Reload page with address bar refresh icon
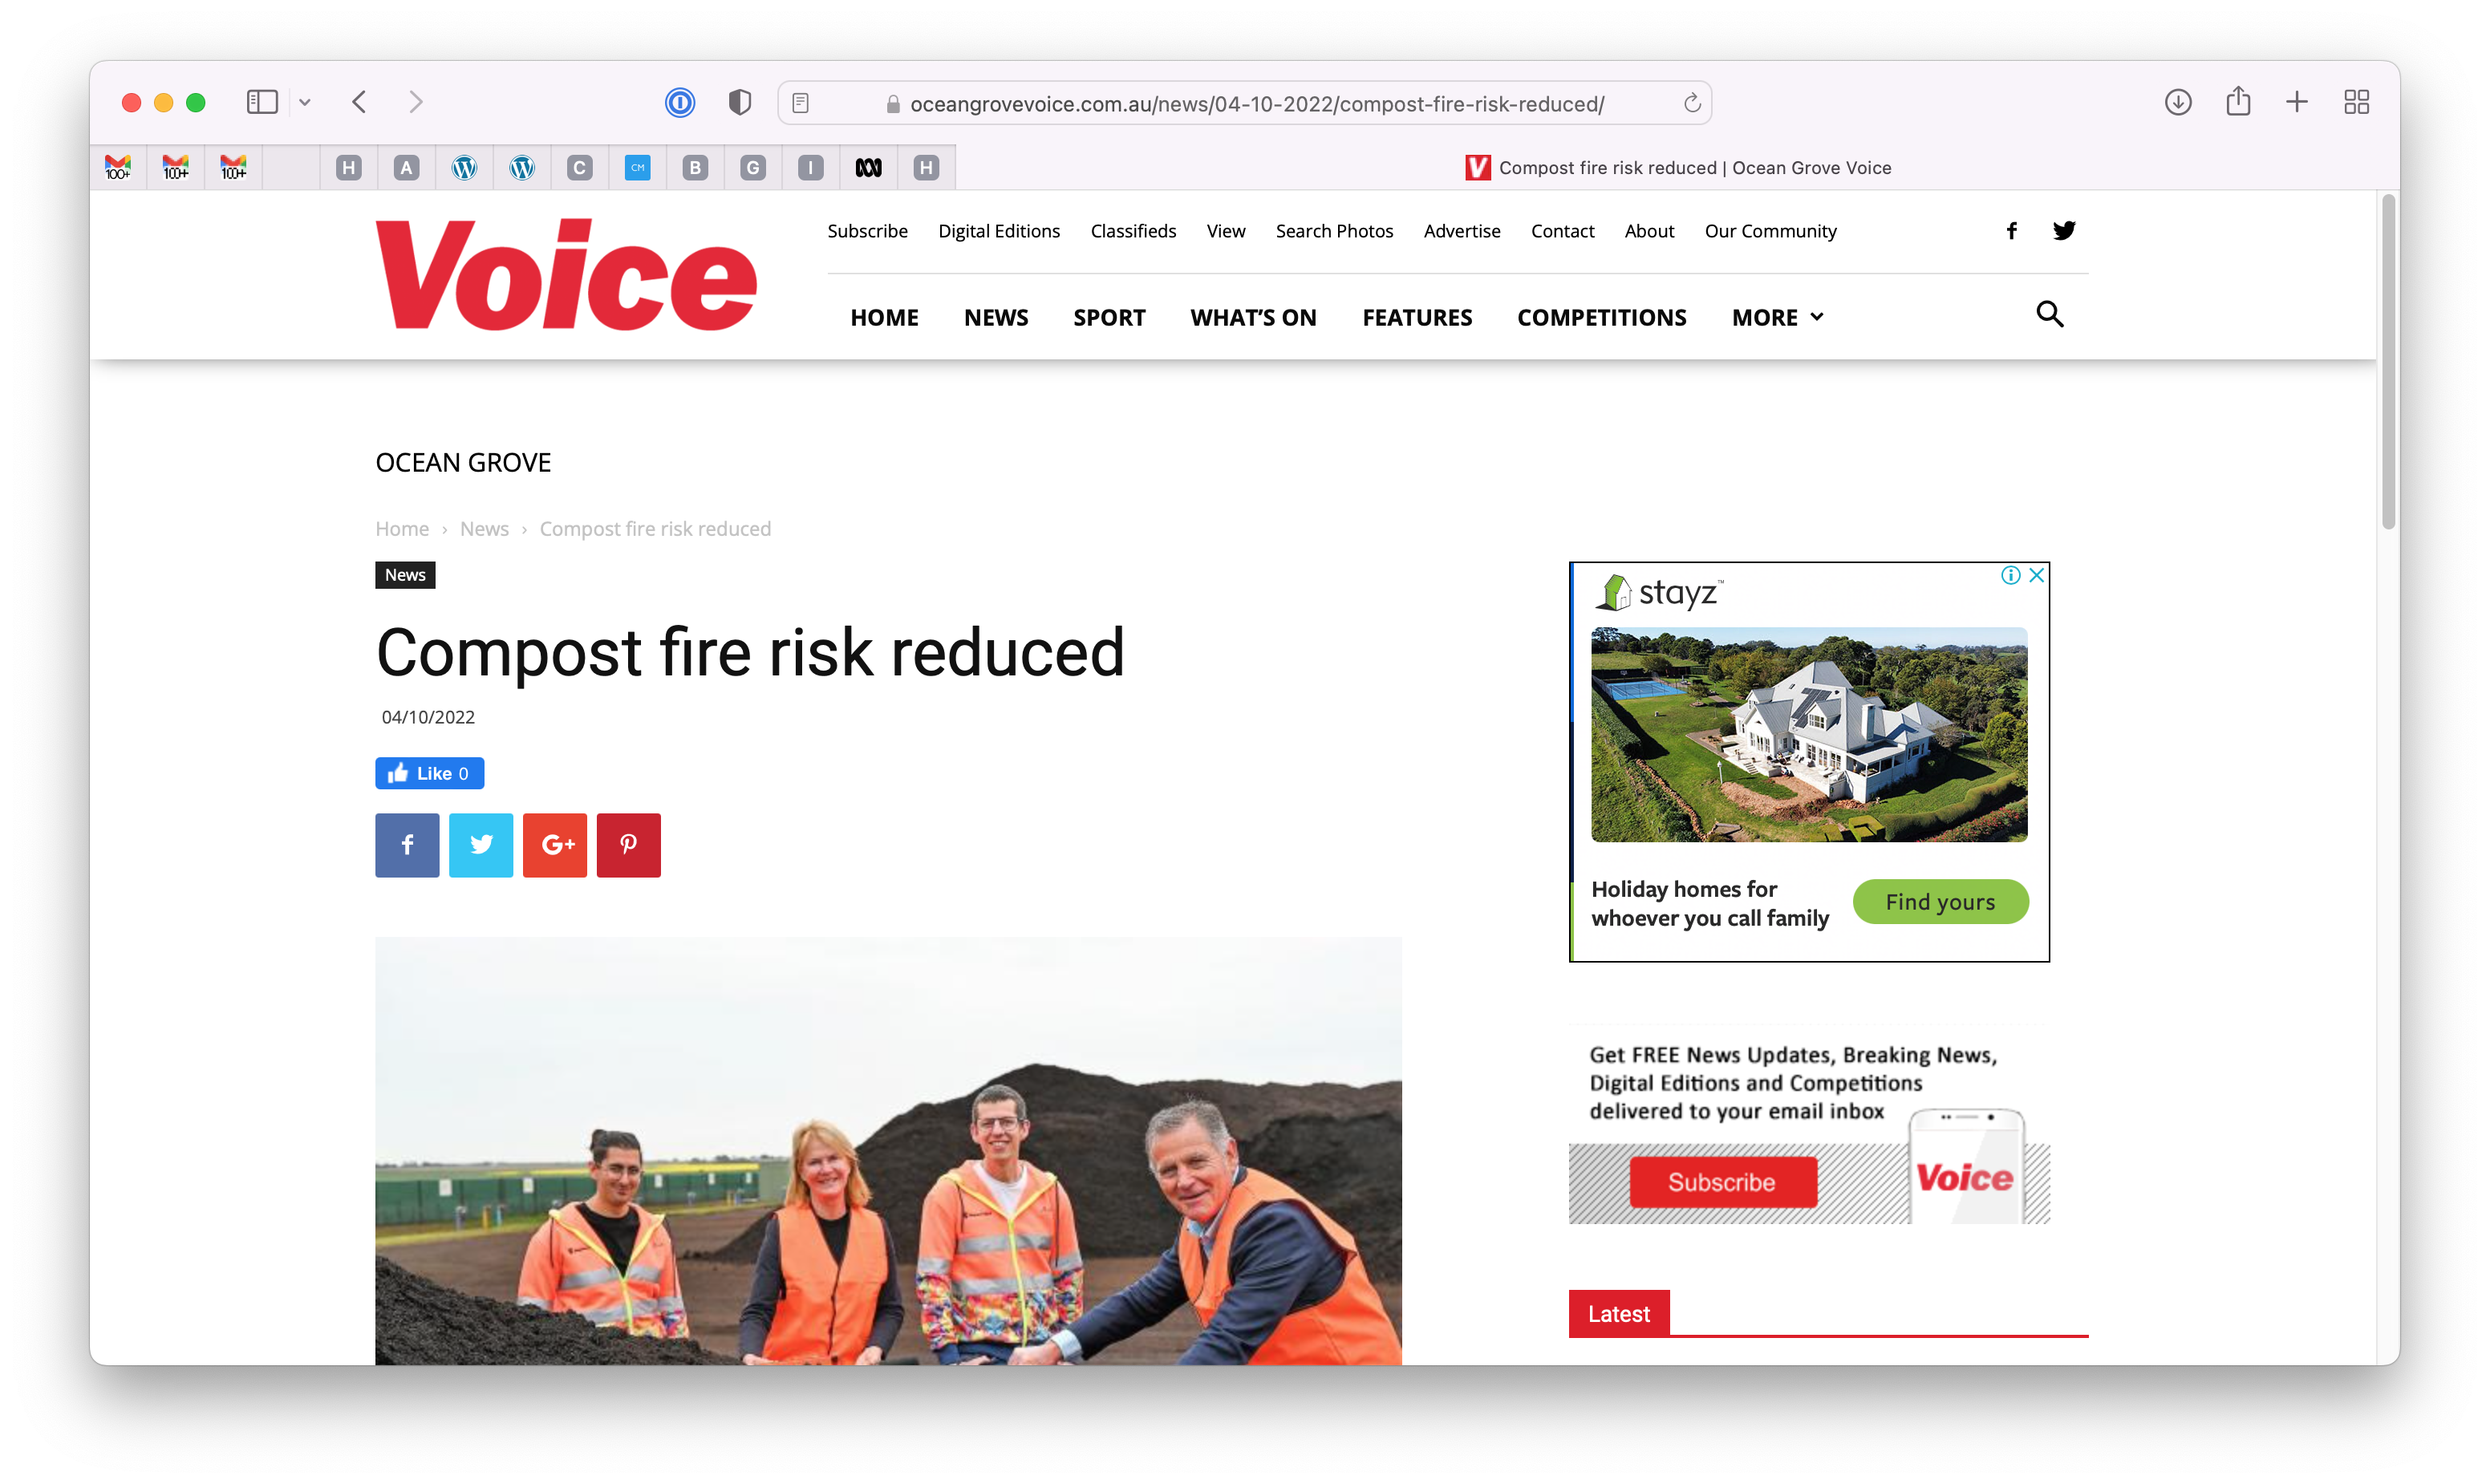Image resolution: width=2490 pixels, height=1484 pixels. coord(1692,104)
